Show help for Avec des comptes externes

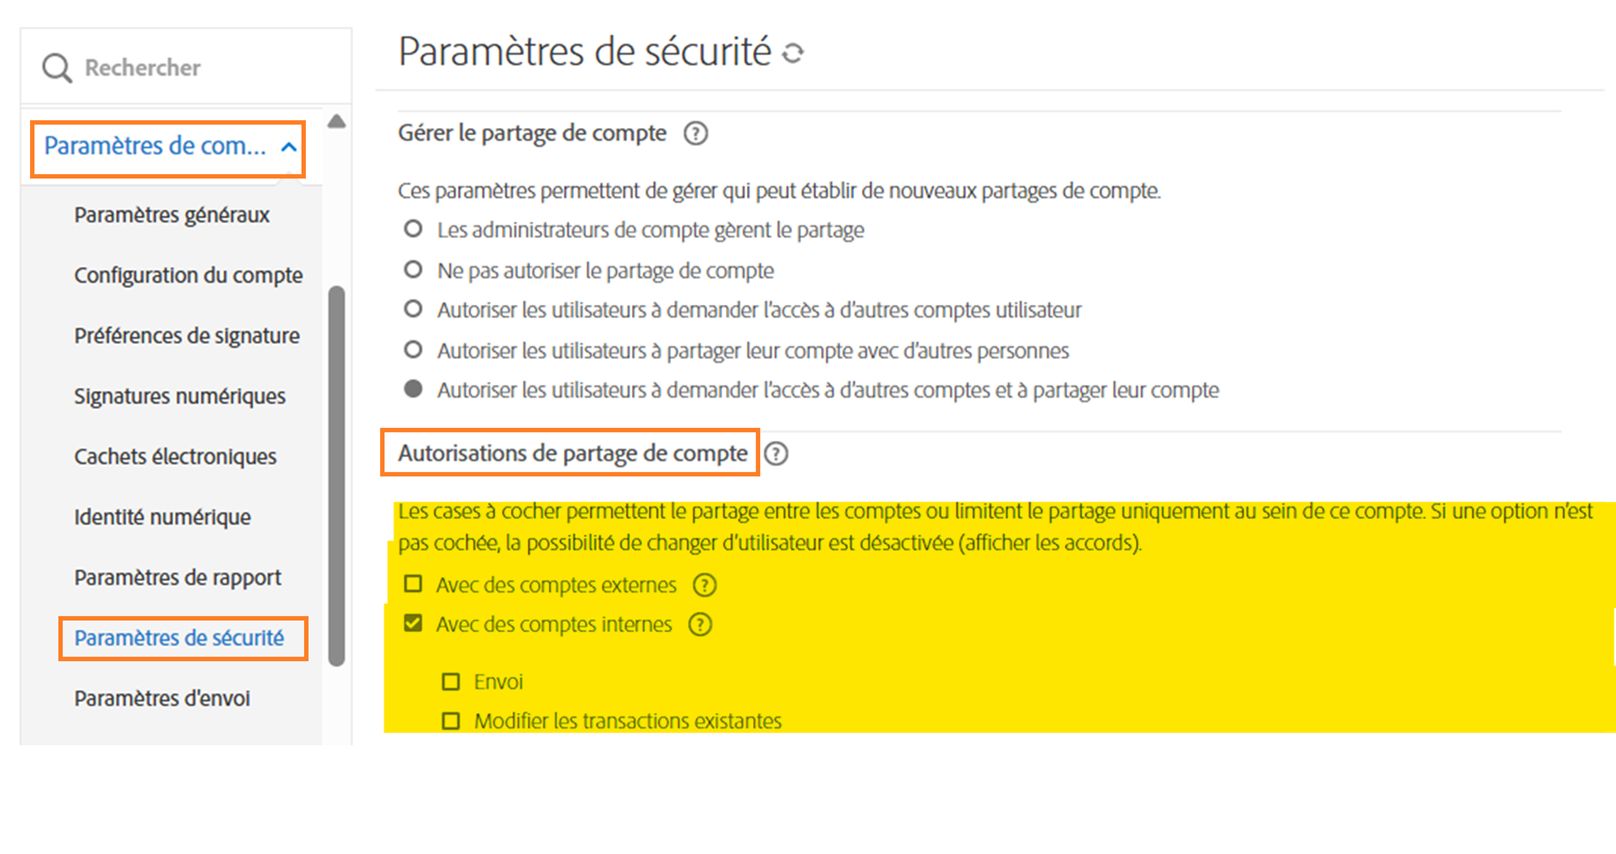tap(705, 585)
